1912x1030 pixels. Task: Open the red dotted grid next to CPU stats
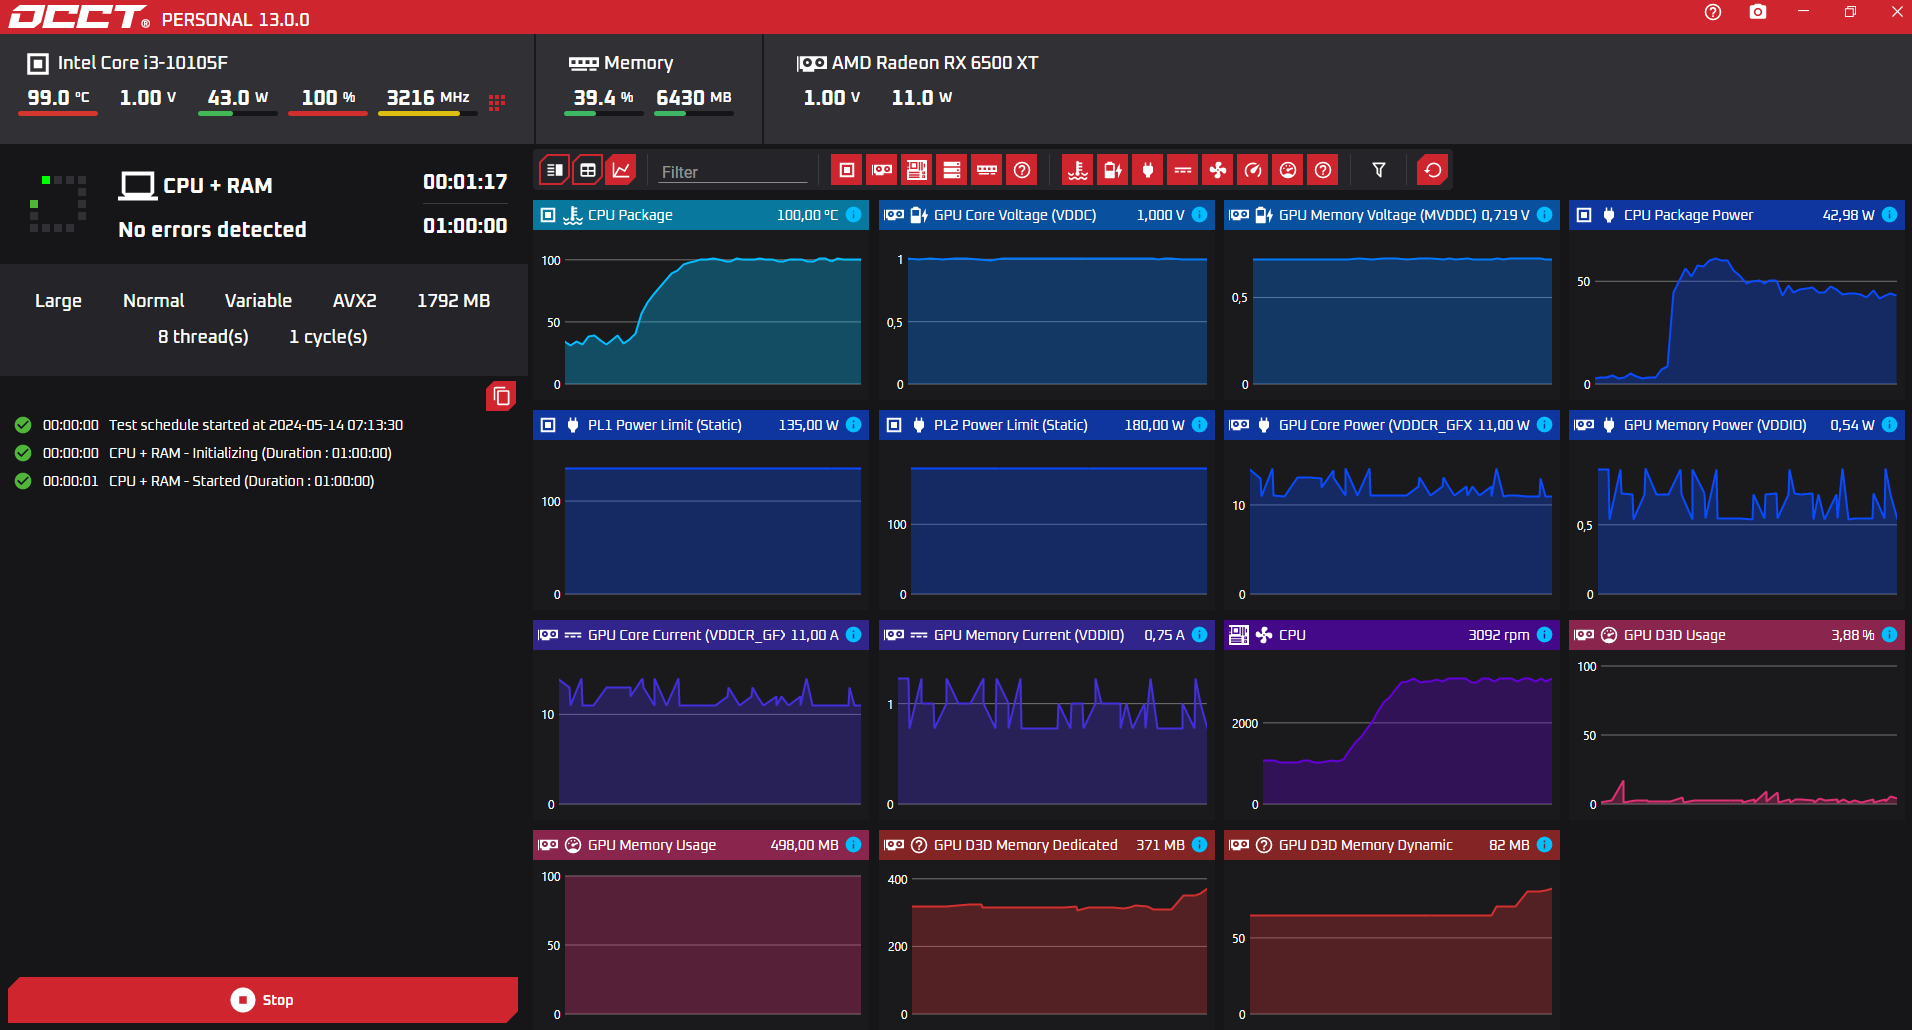[497, 101]
